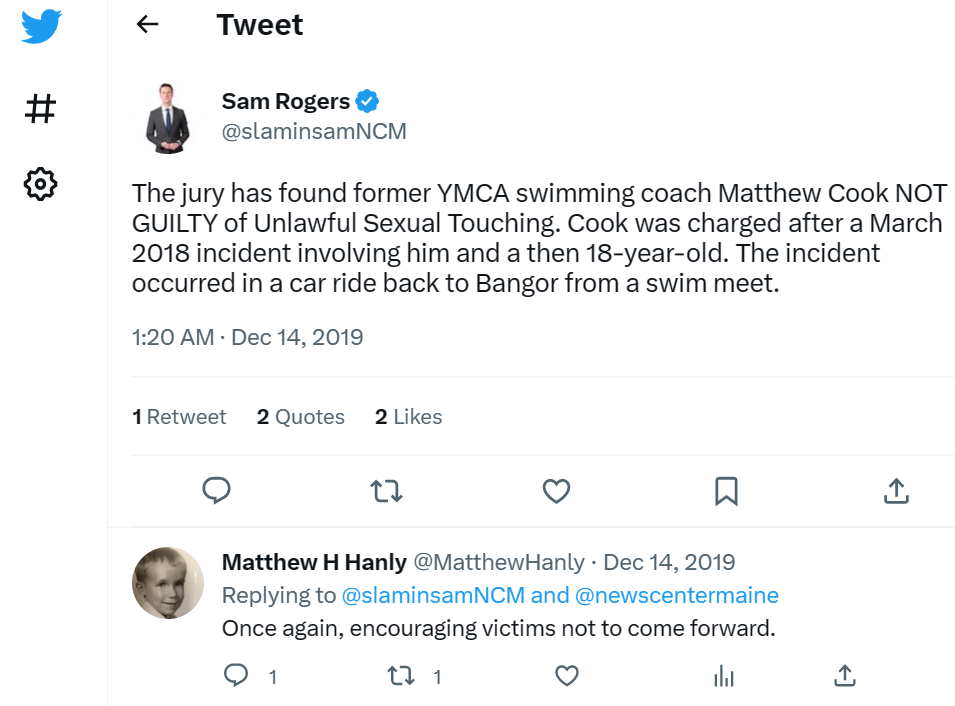Retweet the main tweet
Screen dimensions: 955x706
point(386,490)
